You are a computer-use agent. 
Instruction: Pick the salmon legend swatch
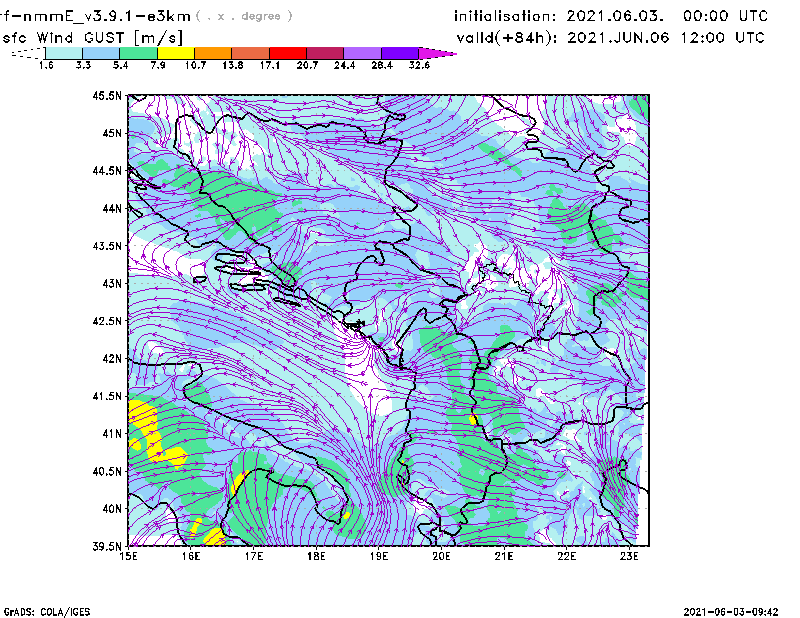click(x=251, y=53)
